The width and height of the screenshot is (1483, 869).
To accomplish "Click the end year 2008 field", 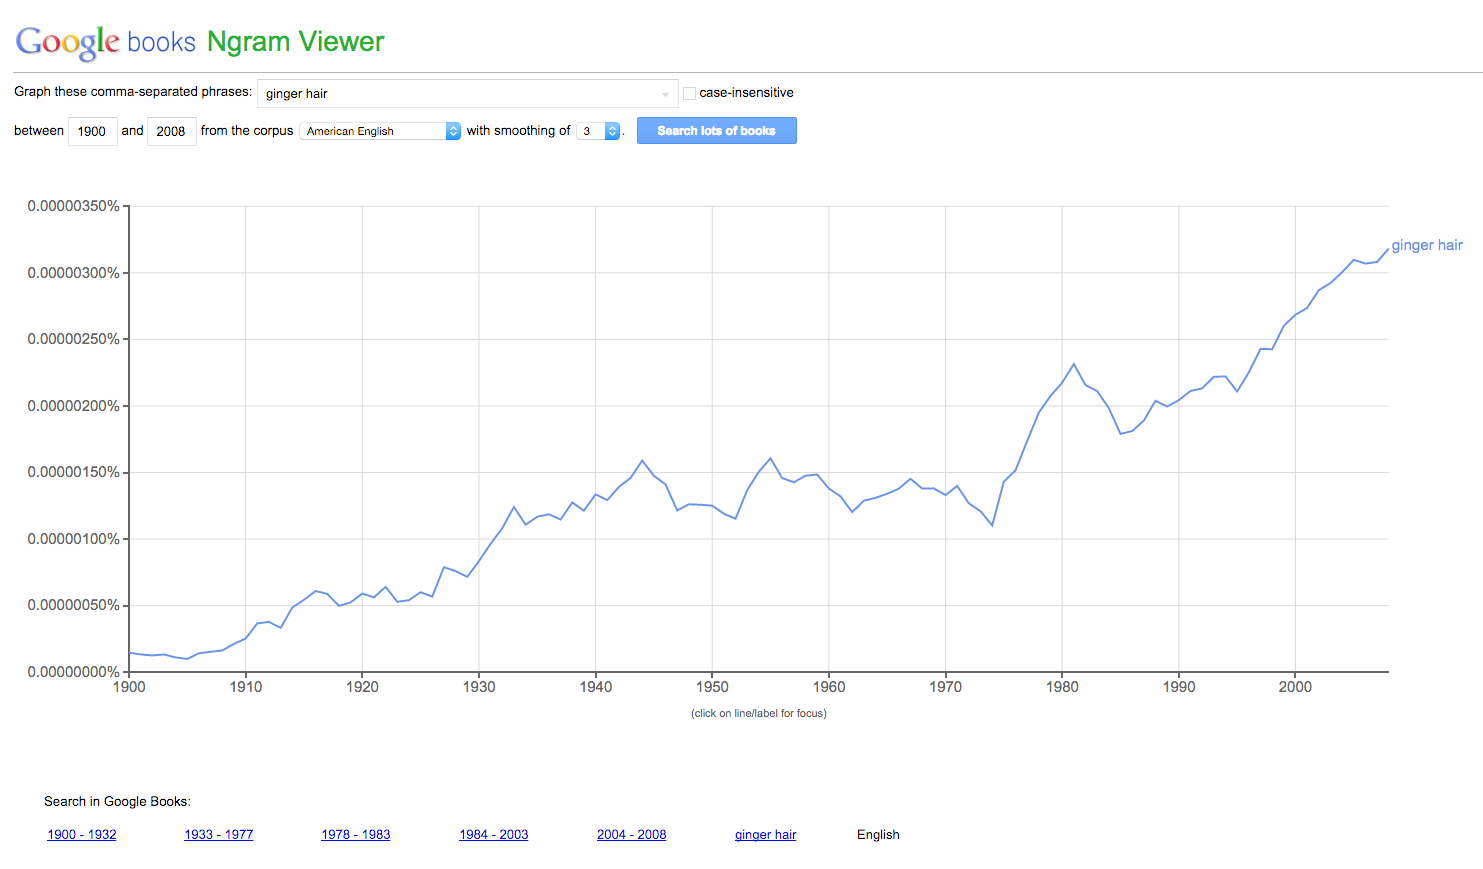I will (171, 131).
